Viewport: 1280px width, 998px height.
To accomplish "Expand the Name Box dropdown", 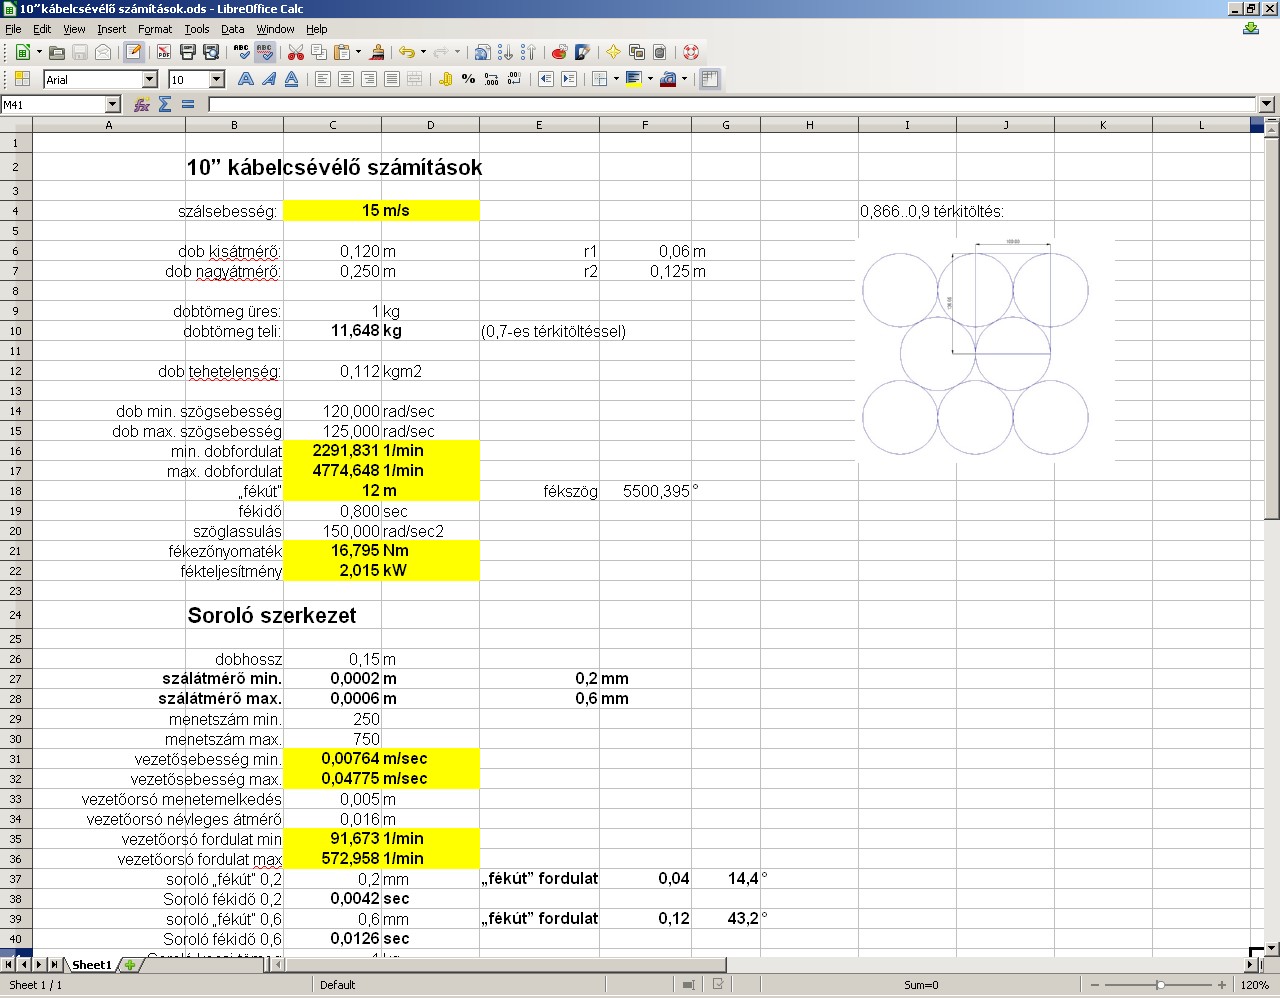I will coord(112,104).
